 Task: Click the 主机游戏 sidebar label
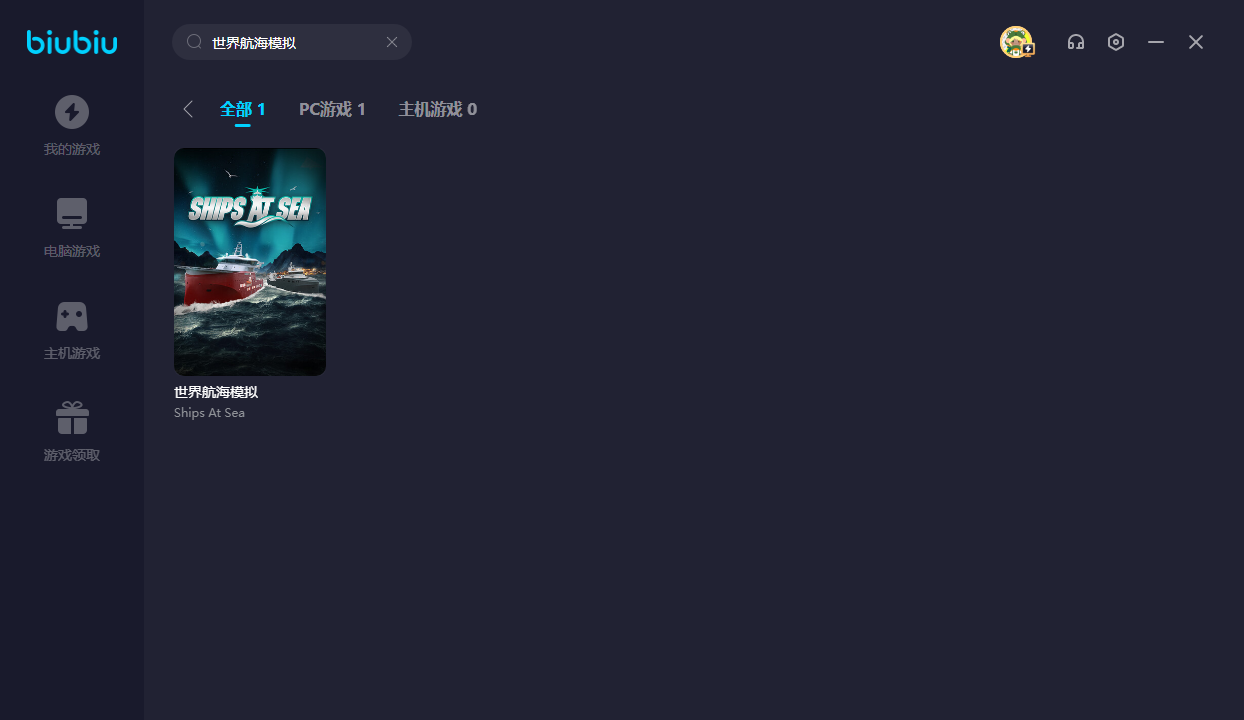pos(72,354)
